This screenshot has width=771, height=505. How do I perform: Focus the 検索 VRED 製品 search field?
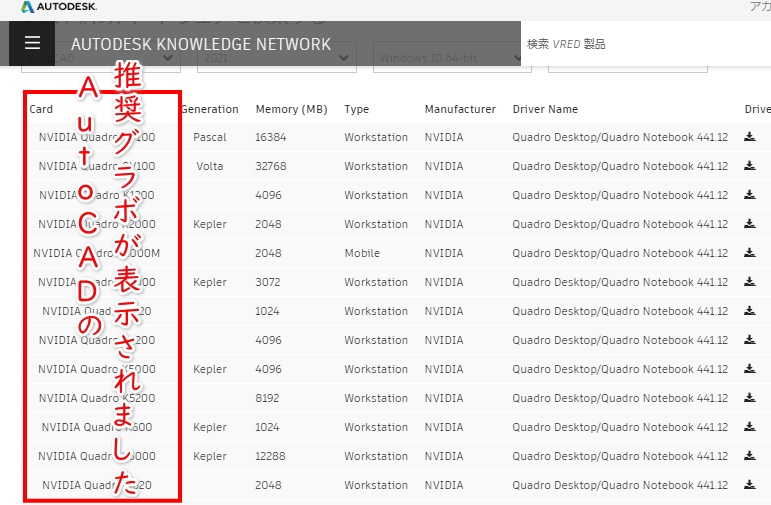(646, 44)
